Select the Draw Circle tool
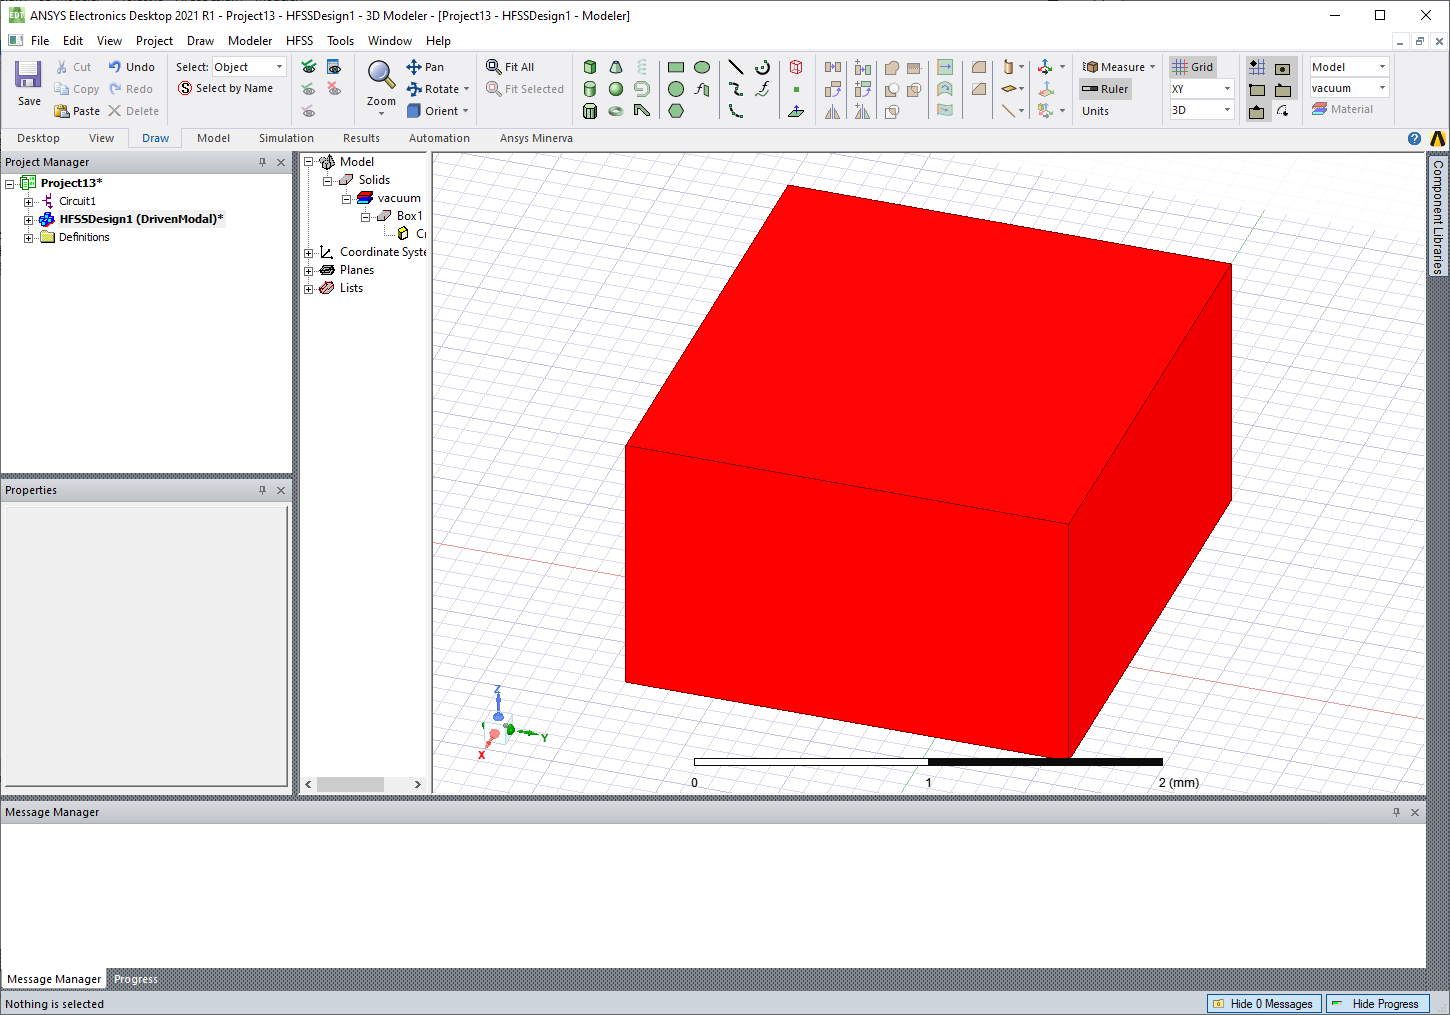Viewport: 1450px width, 1015px height. click(676, 89)
